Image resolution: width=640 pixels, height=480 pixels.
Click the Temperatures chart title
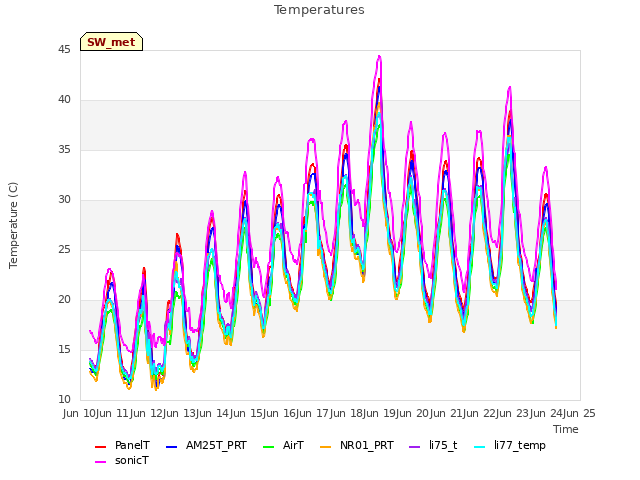(x=319, y=10)
